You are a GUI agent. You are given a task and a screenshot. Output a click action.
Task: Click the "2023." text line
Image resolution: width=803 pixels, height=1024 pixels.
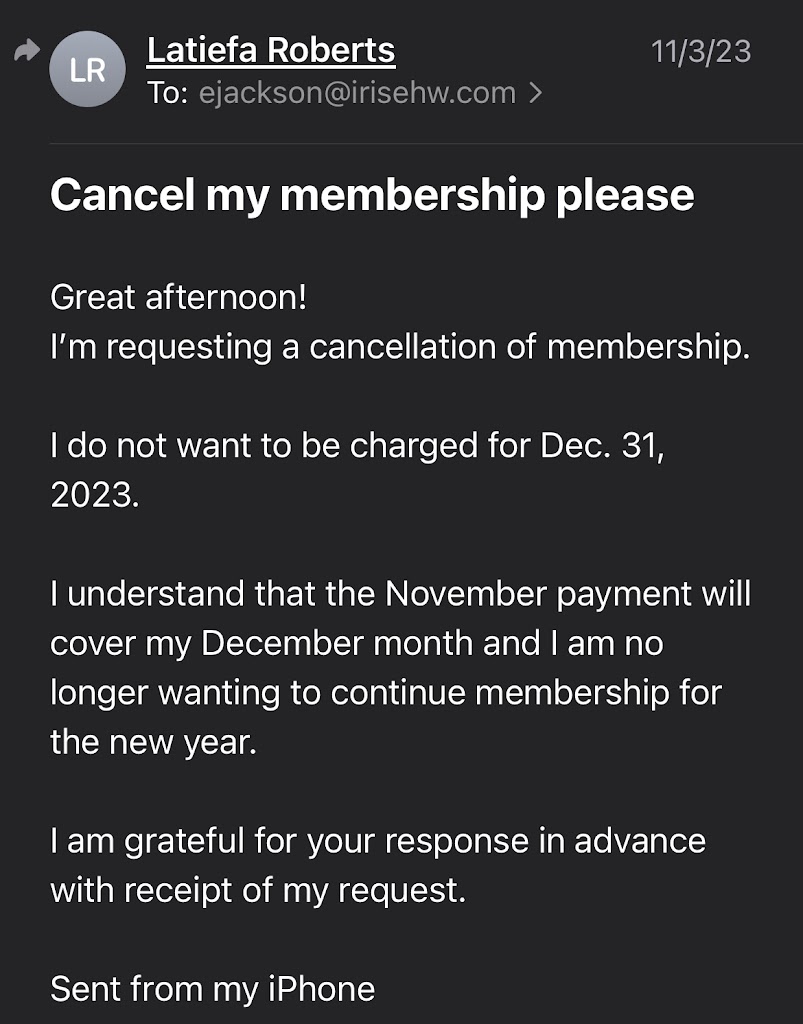click(95, 495)
